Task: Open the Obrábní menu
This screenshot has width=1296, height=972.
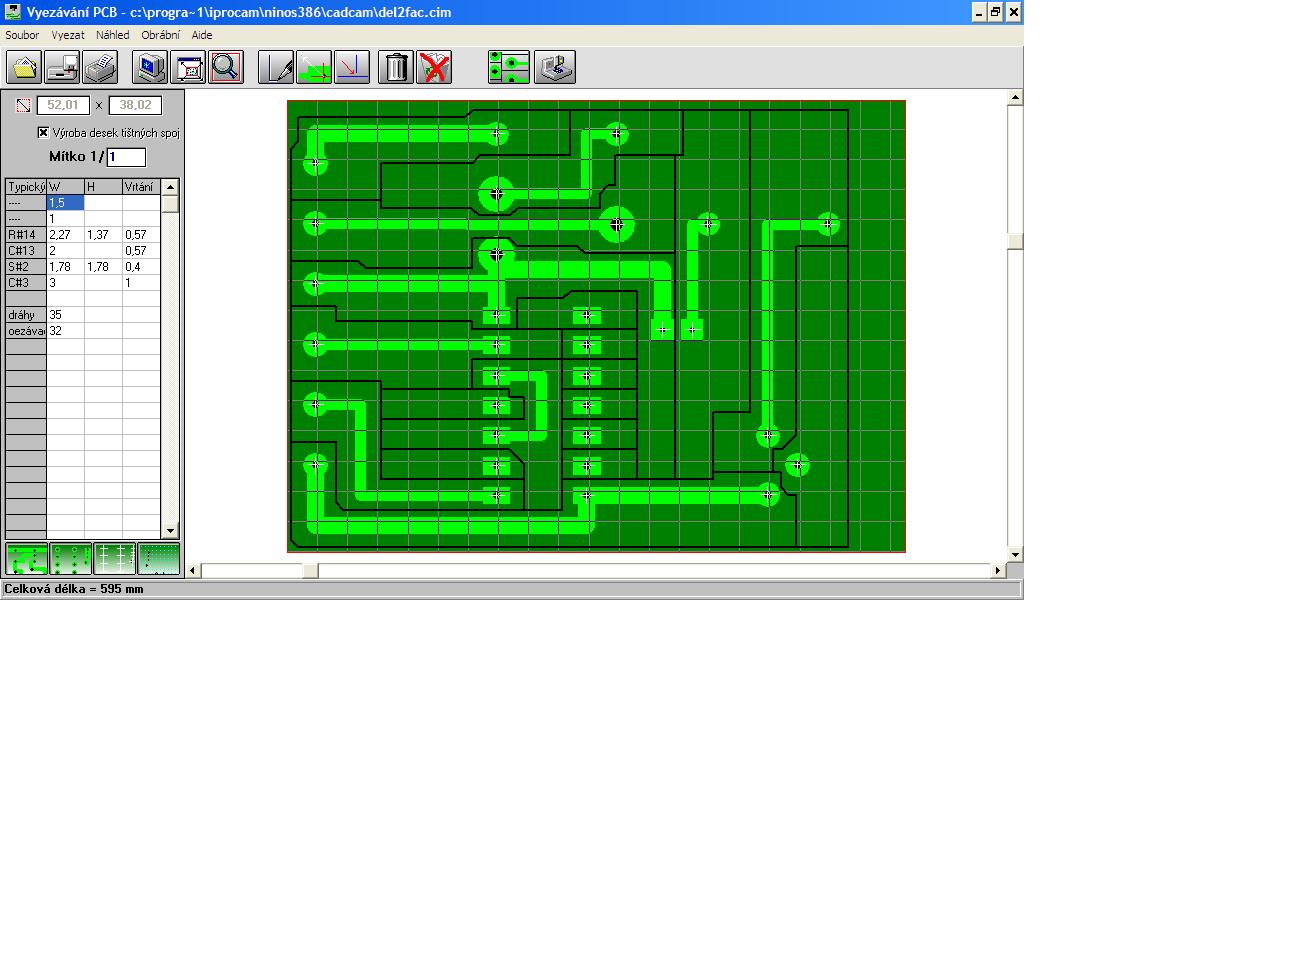Action: [x=160, y=35]
